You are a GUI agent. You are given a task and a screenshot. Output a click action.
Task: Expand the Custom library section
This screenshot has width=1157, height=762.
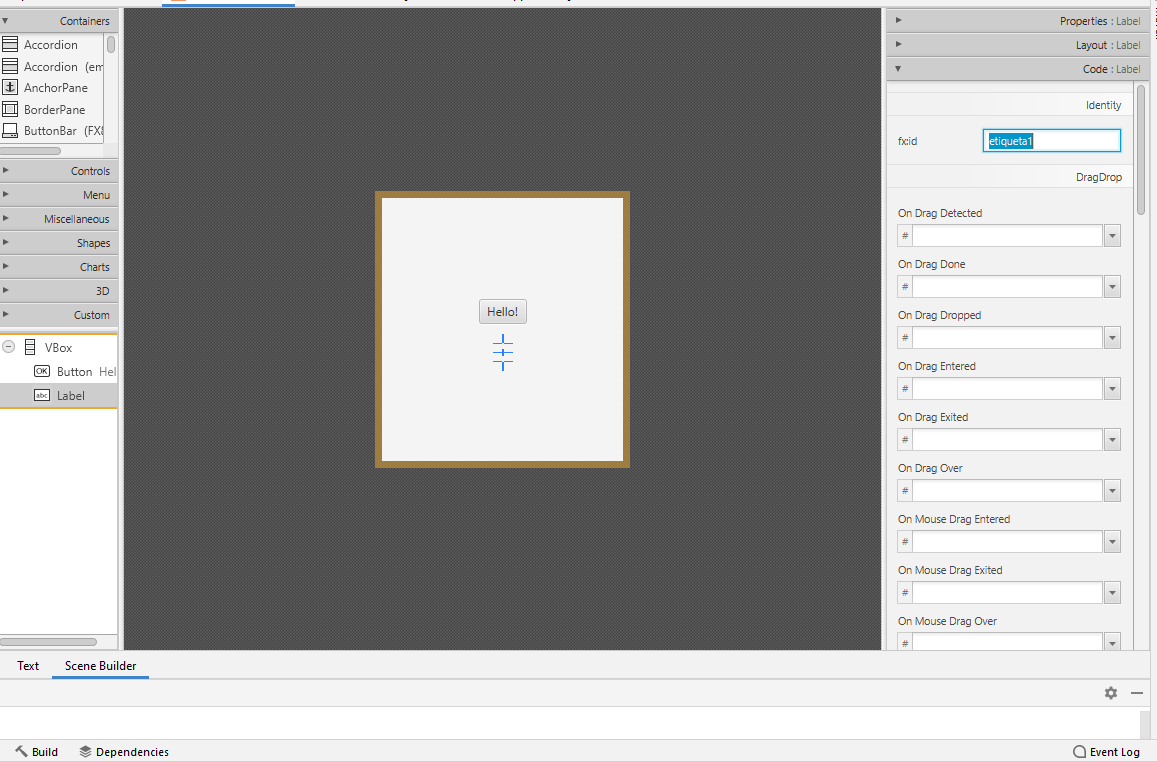pos(59,315)
